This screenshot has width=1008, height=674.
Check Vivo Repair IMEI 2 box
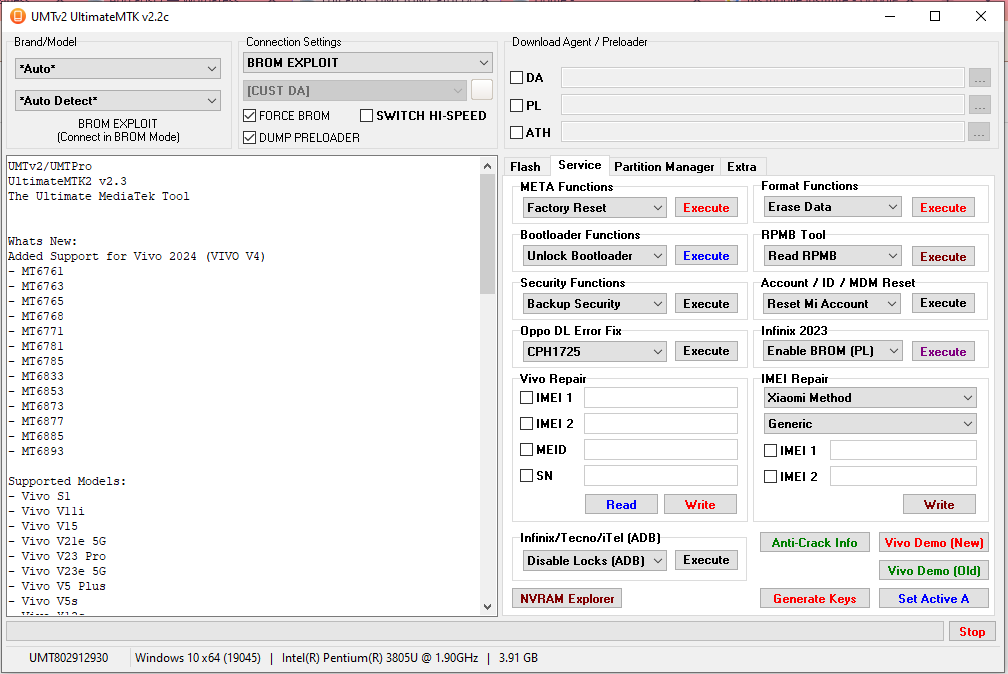pos(526,423)
